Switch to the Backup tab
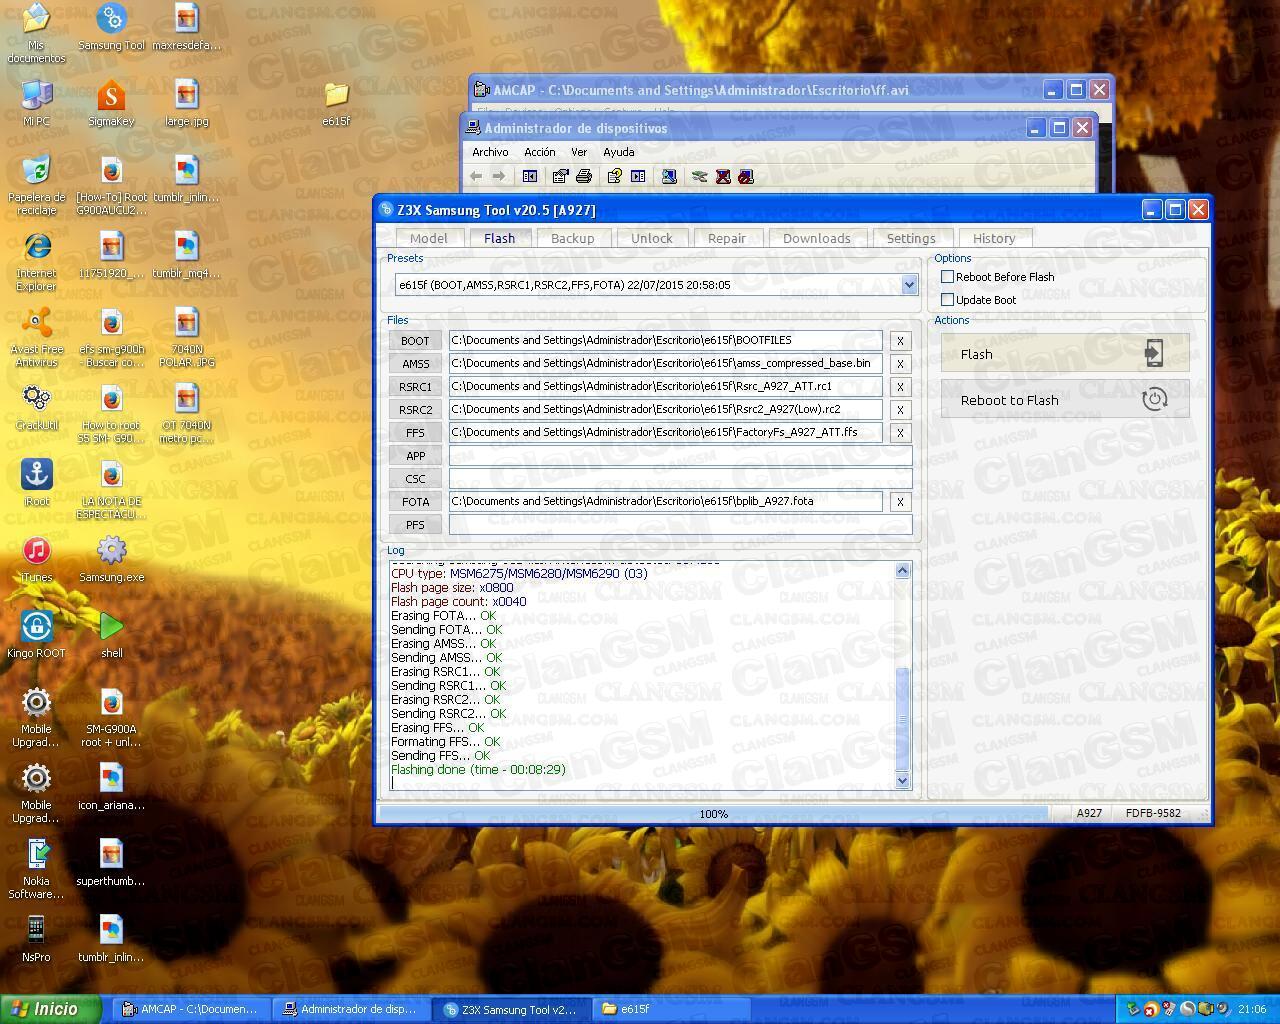The width and height of the screenshot is (1280, 1024). (x=572, y=238)
